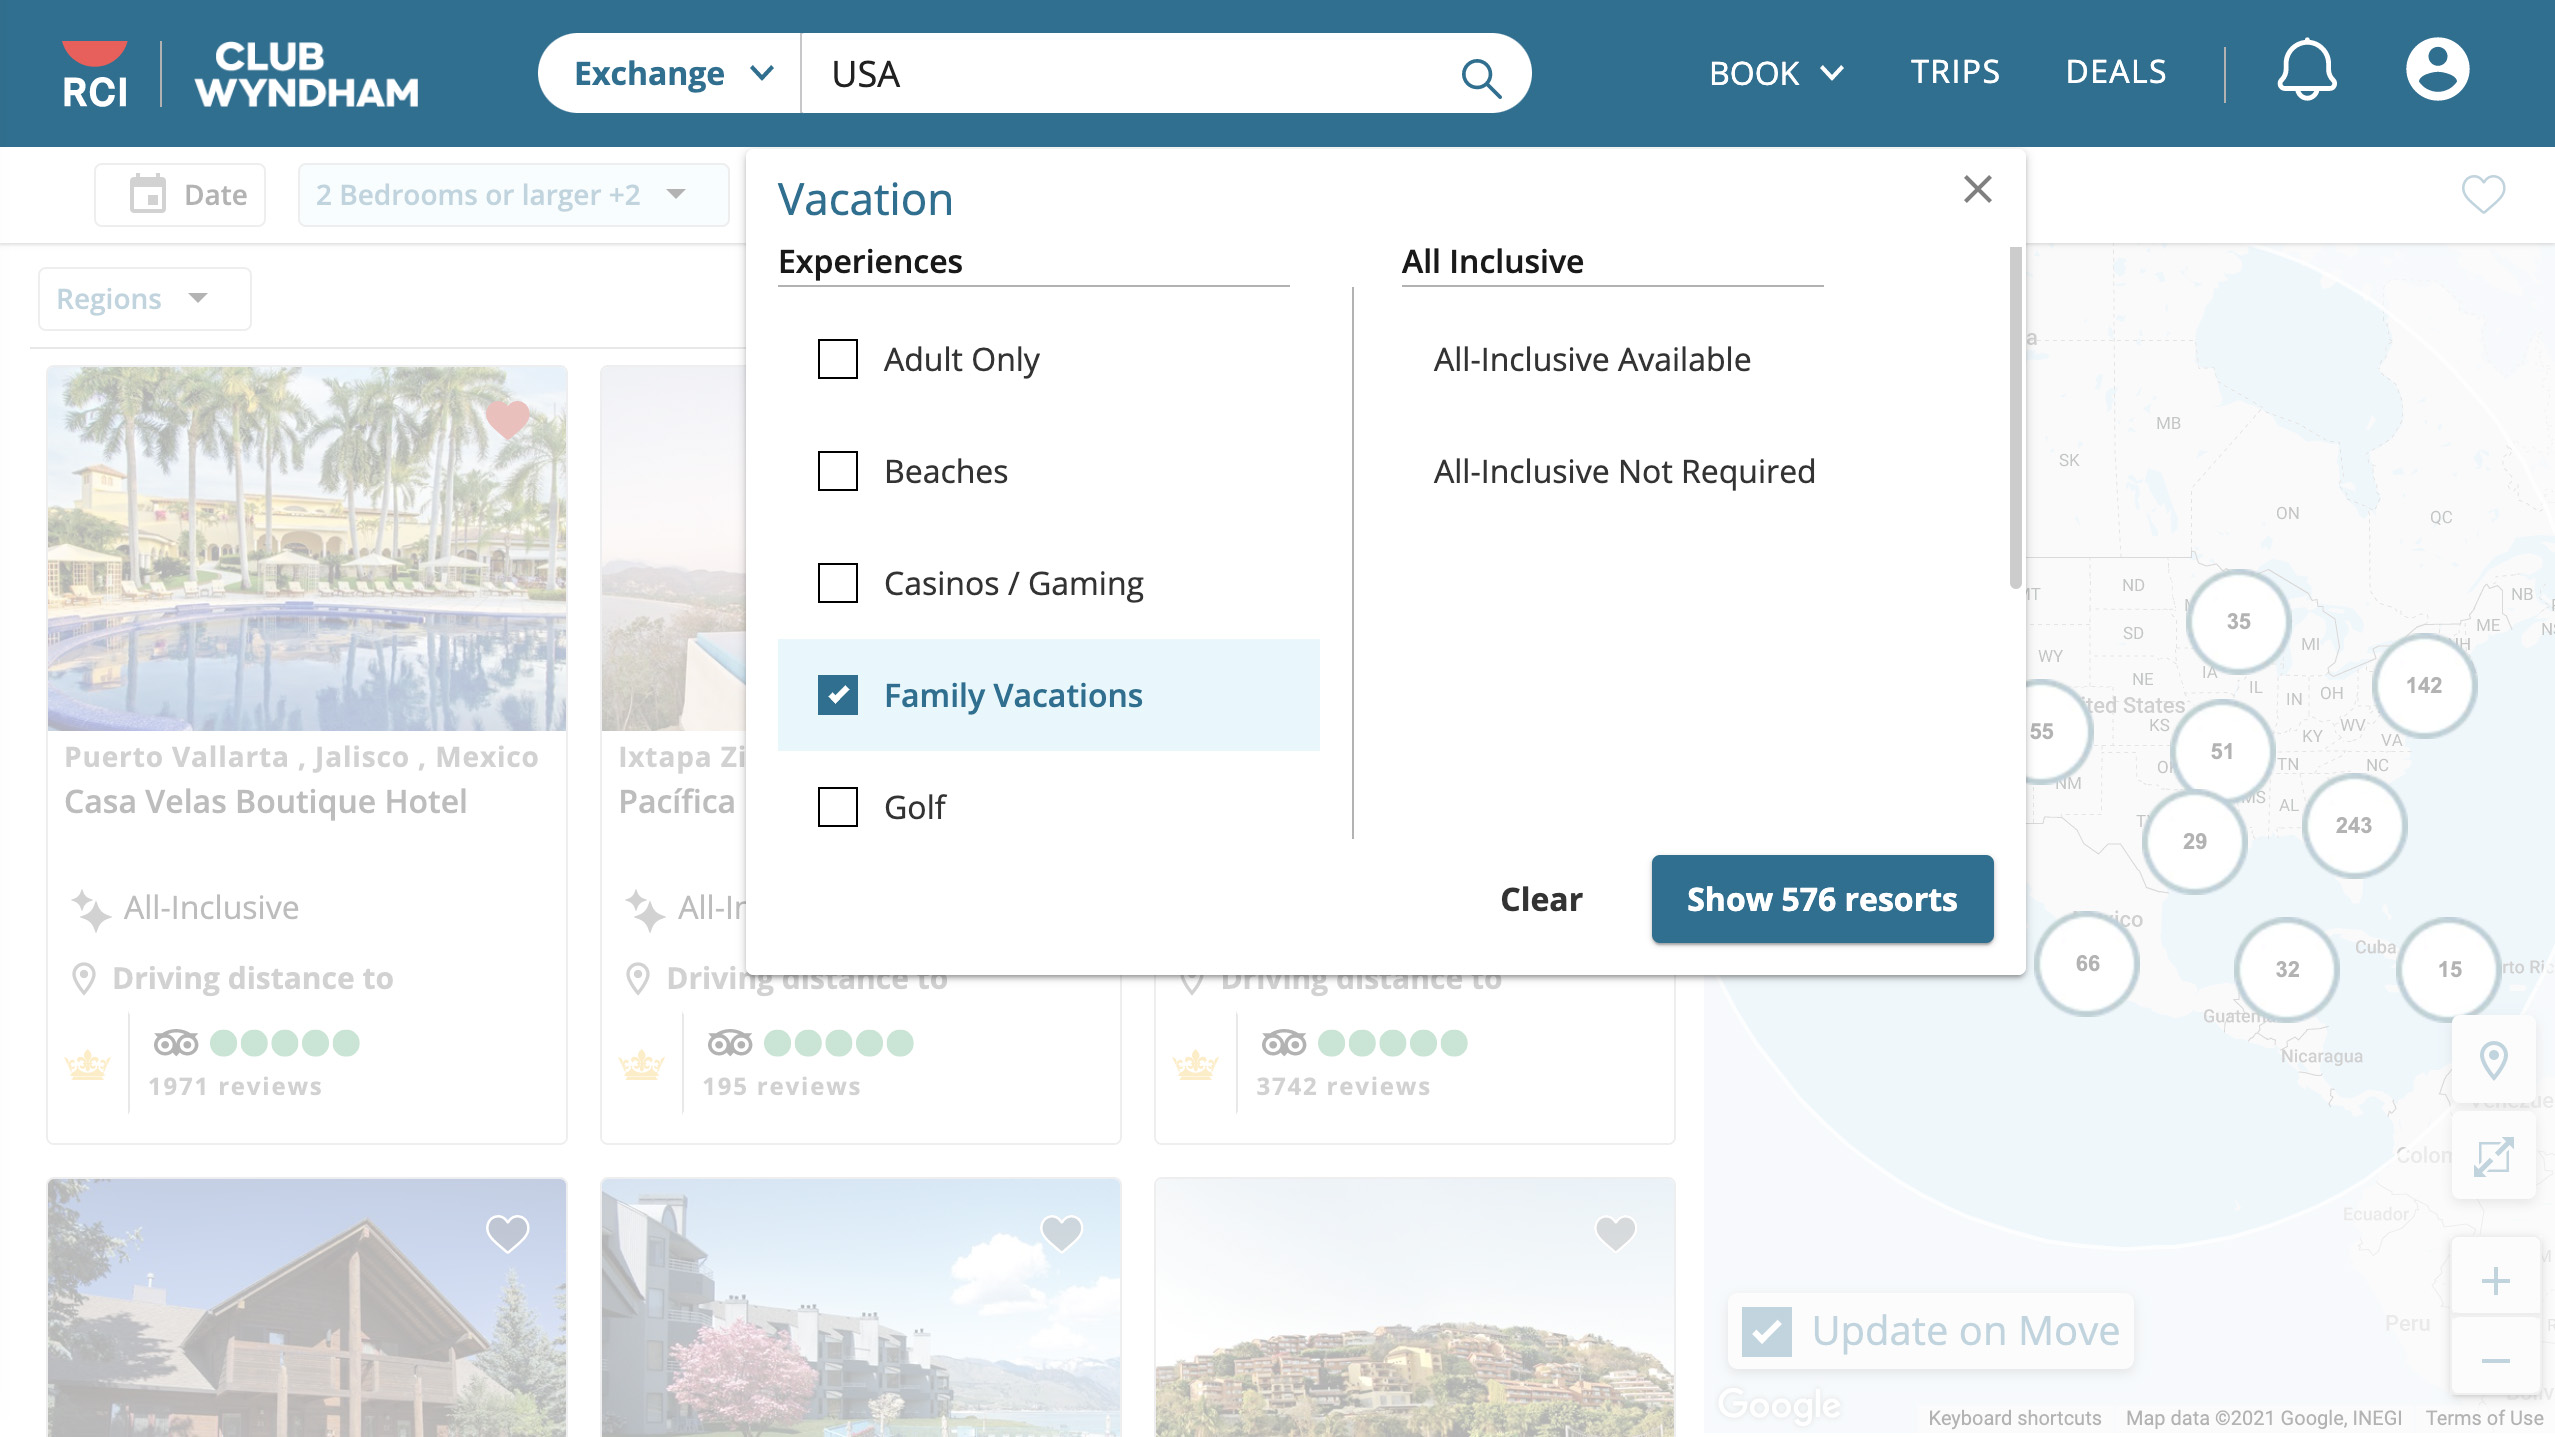Open the 2 Bedrooms or larger dropdown
Image resolution: width=2555 pixels, height=1437 pixels.
(513, 195)
